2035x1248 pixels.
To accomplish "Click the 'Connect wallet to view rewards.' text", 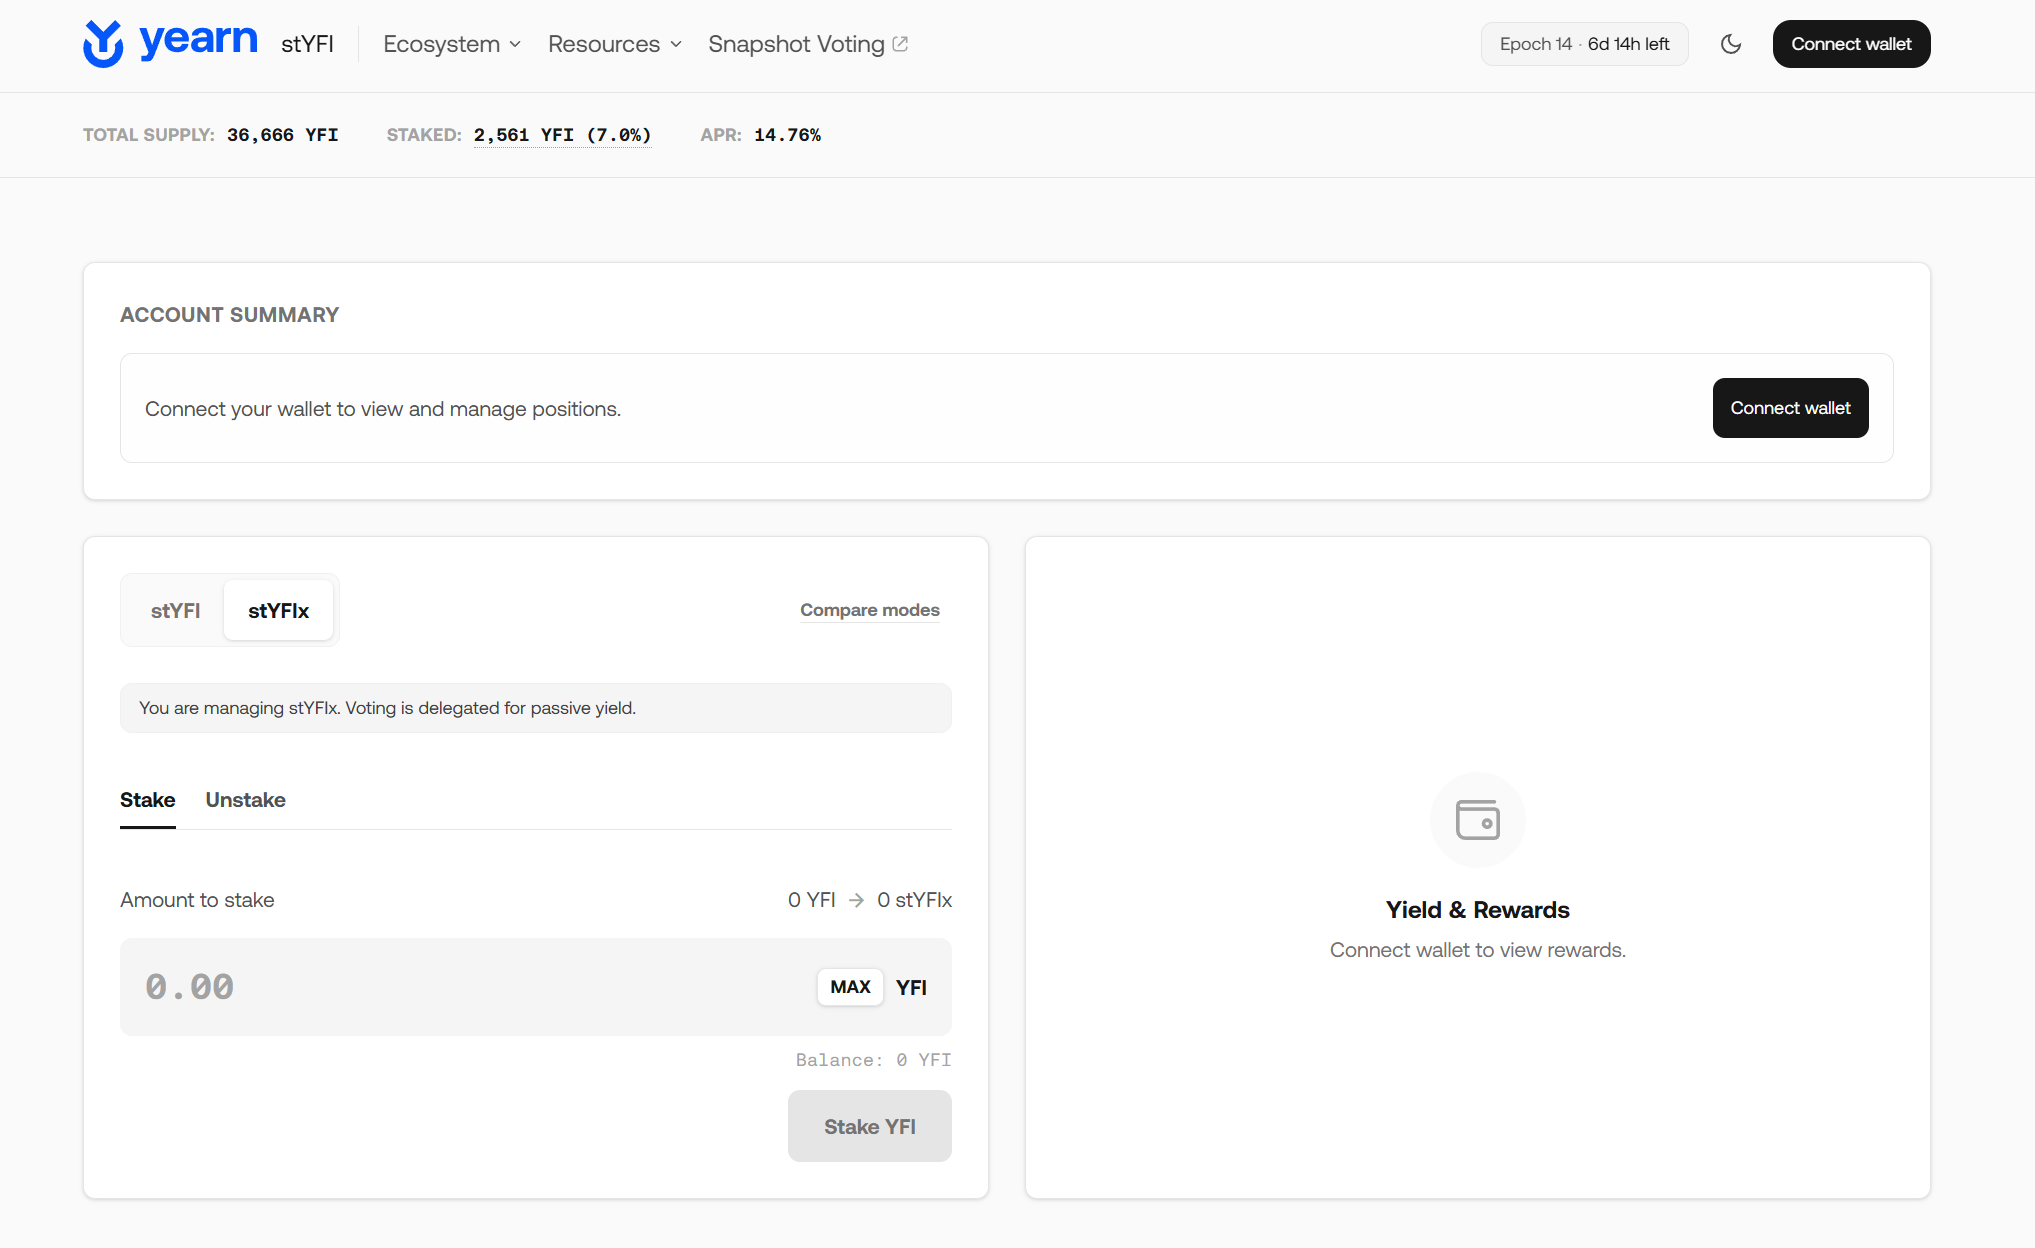I will (x=1478, y=950).
